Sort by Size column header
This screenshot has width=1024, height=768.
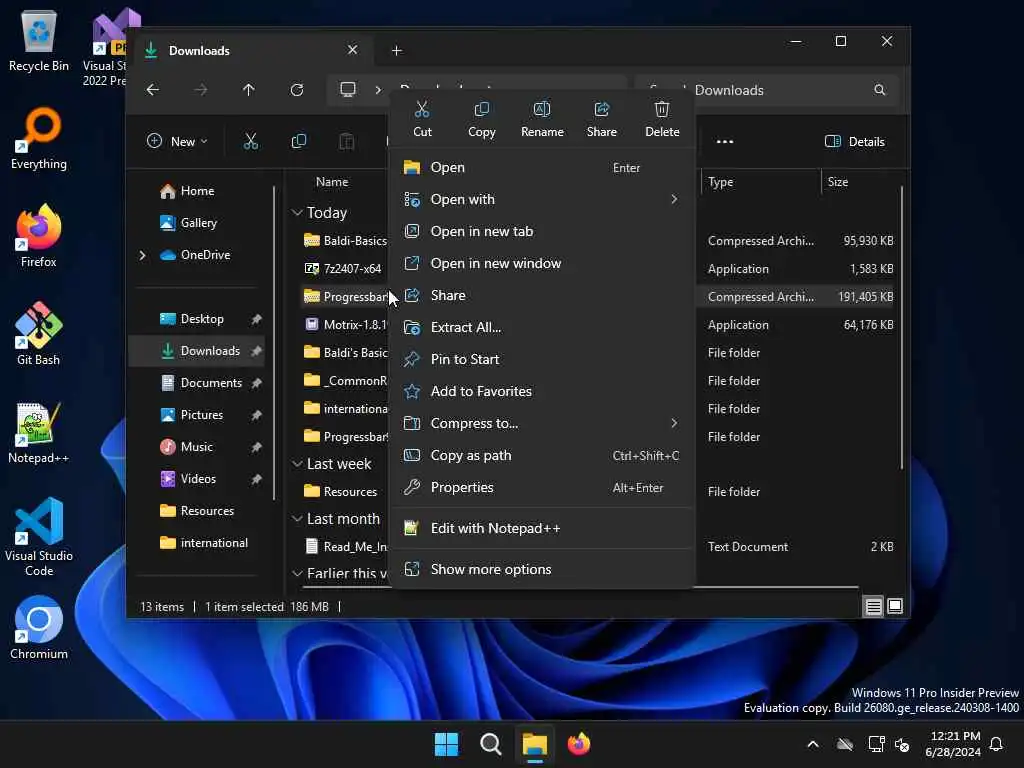click(x=859, y=182)
